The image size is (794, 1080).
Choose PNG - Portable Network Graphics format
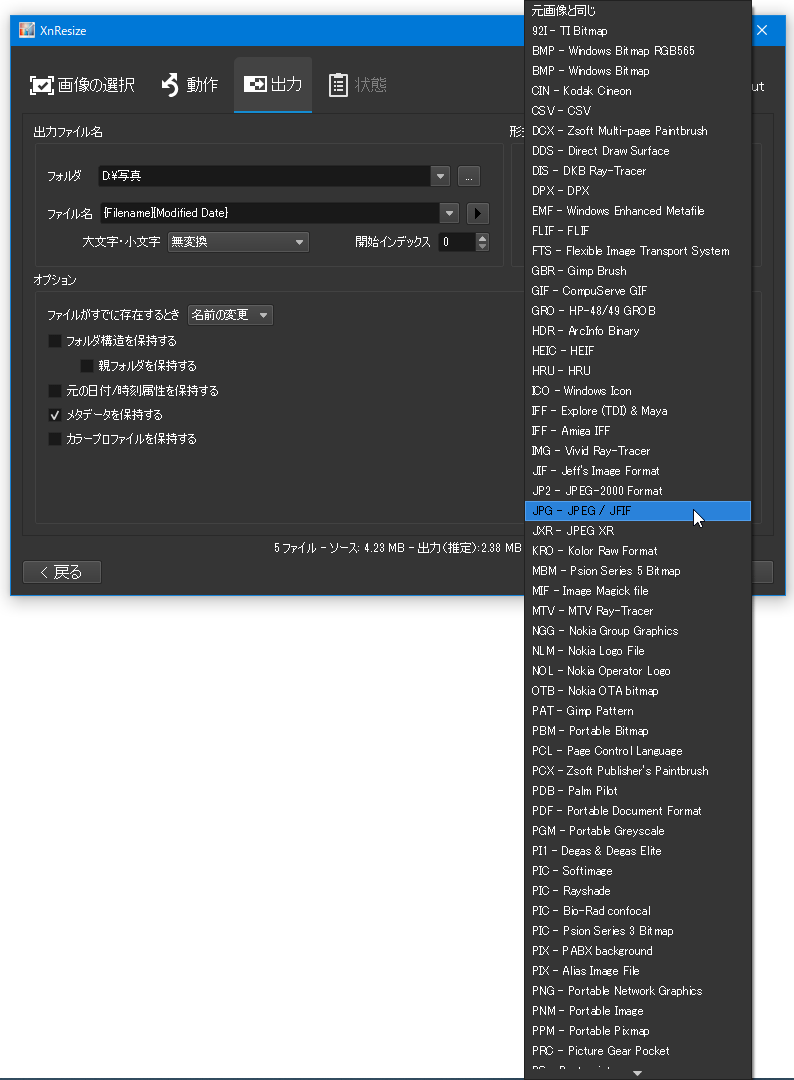tap(638, 990)
